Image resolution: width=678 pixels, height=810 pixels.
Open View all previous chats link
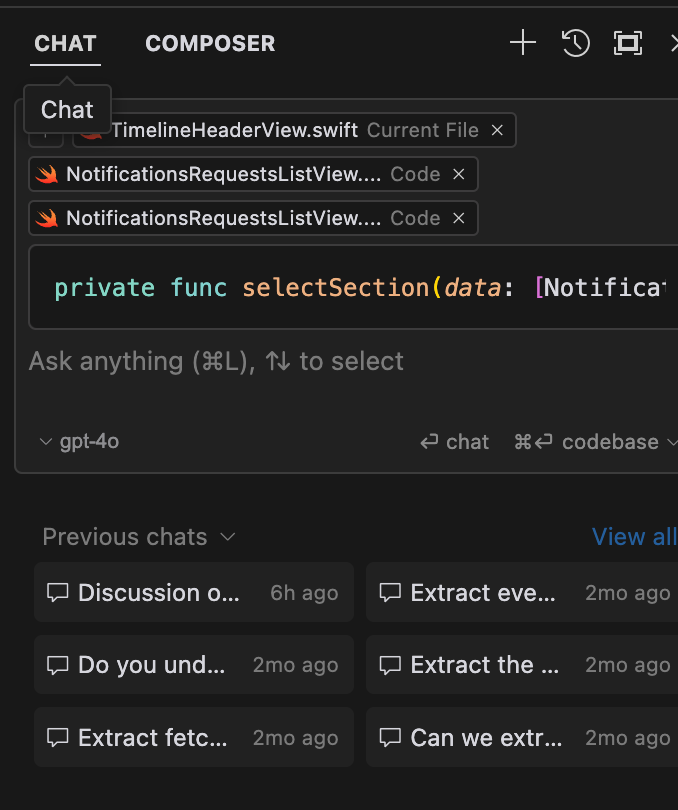pyautogui.click(x=633, y=537)
